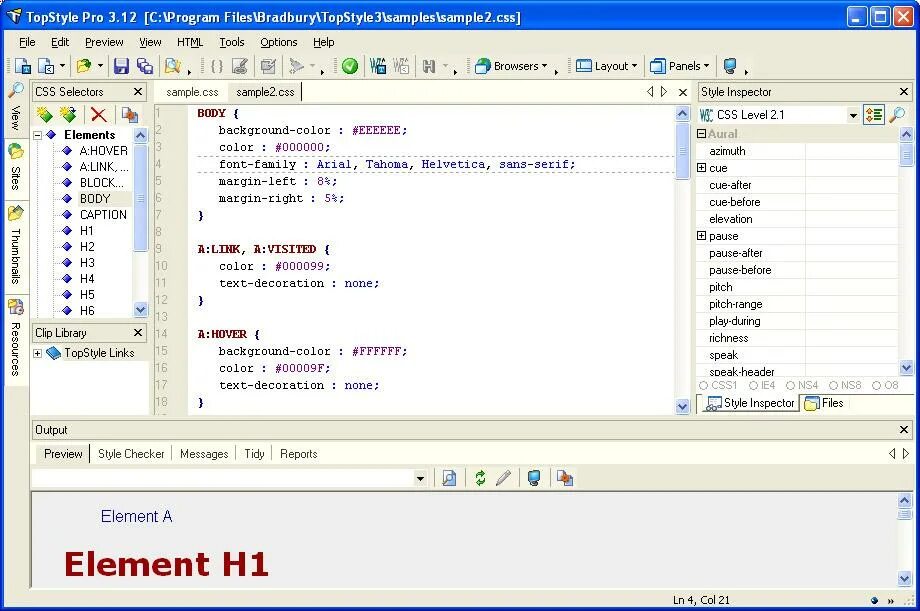This screenshot has height=611, width=920.
Task: Open the Resources sidebar panel
Action: point(15,337)
